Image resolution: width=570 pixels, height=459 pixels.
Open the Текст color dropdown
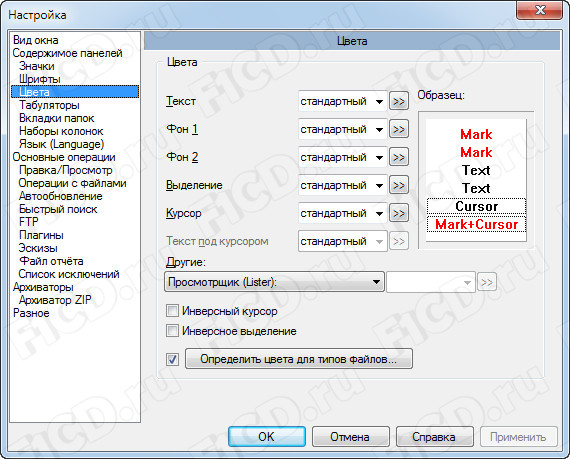pyautogui.click(x=342, y=101)
